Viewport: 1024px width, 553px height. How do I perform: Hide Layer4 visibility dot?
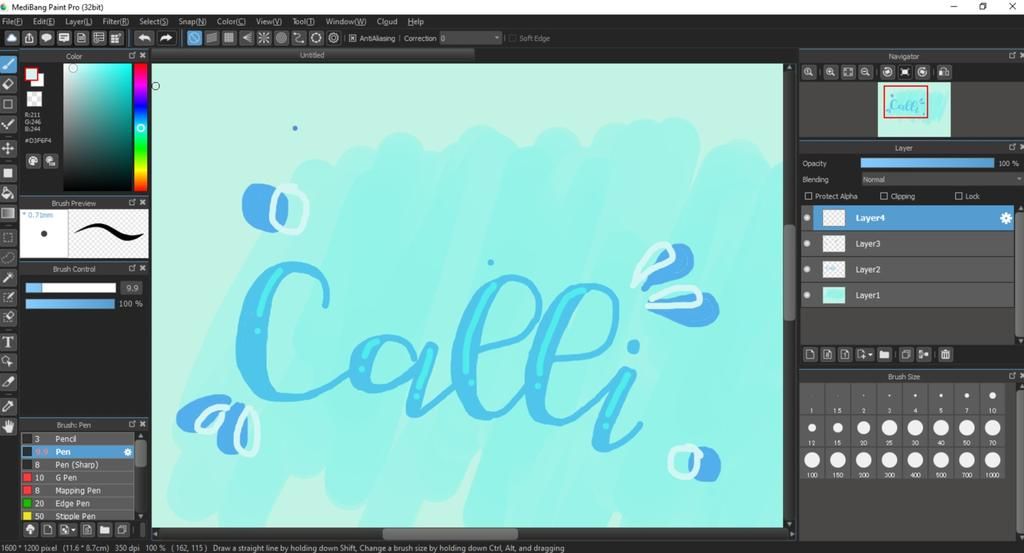tap(807, 218)
